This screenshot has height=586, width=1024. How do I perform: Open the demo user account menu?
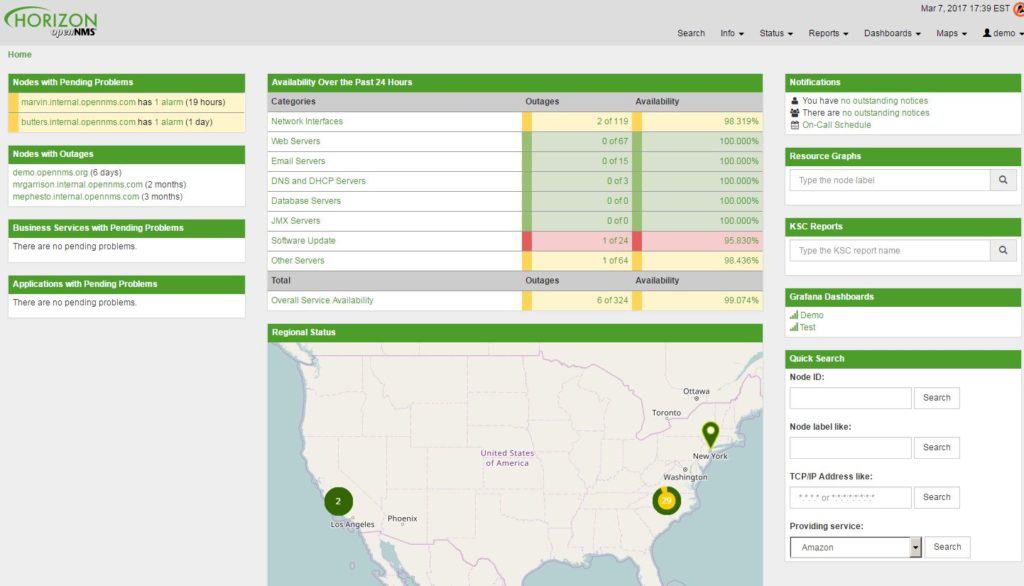point(1003,33)
